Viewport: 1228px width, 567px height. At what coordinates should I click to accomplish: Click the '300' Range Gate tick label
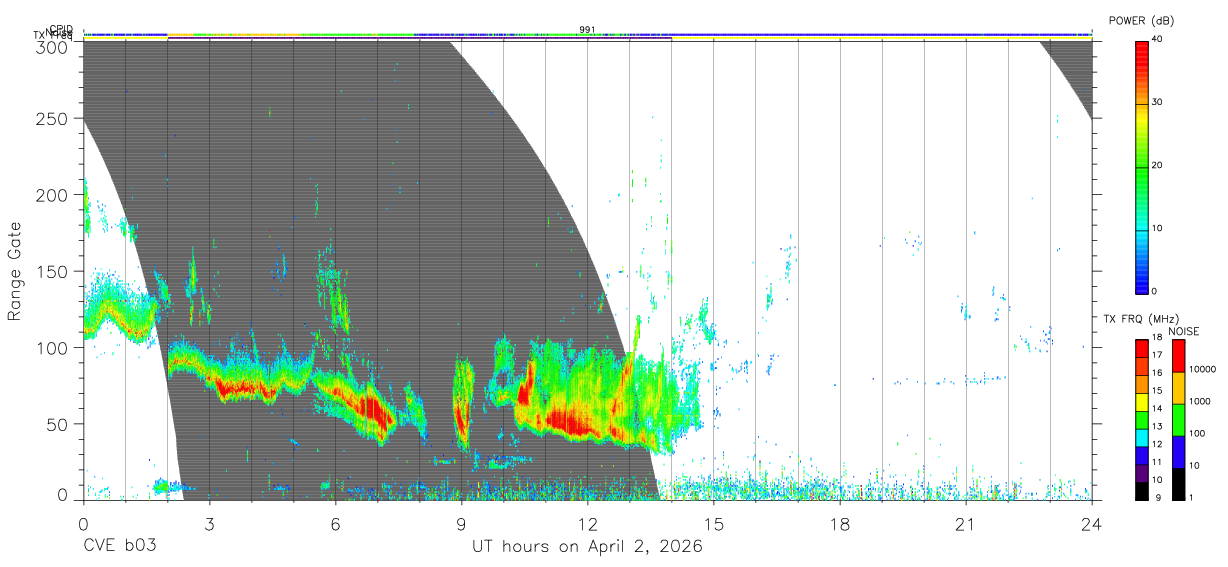click(x=52, y=47)
